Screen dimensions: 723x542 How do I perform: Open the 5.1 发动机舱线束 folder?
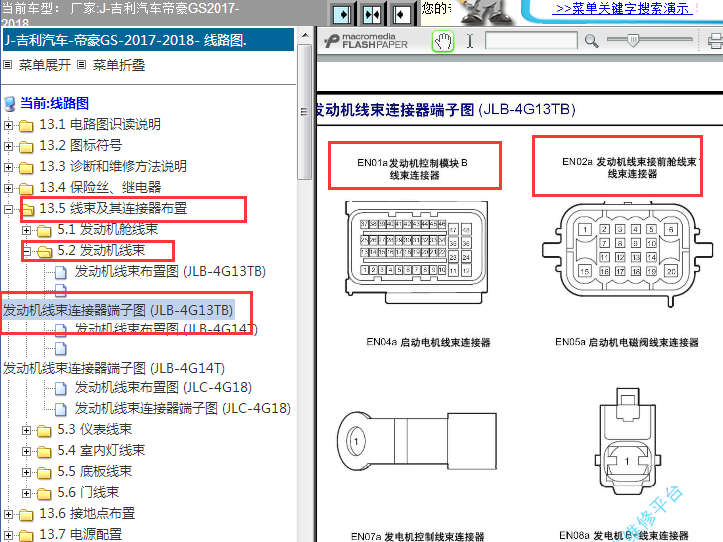tap(107, 229)
